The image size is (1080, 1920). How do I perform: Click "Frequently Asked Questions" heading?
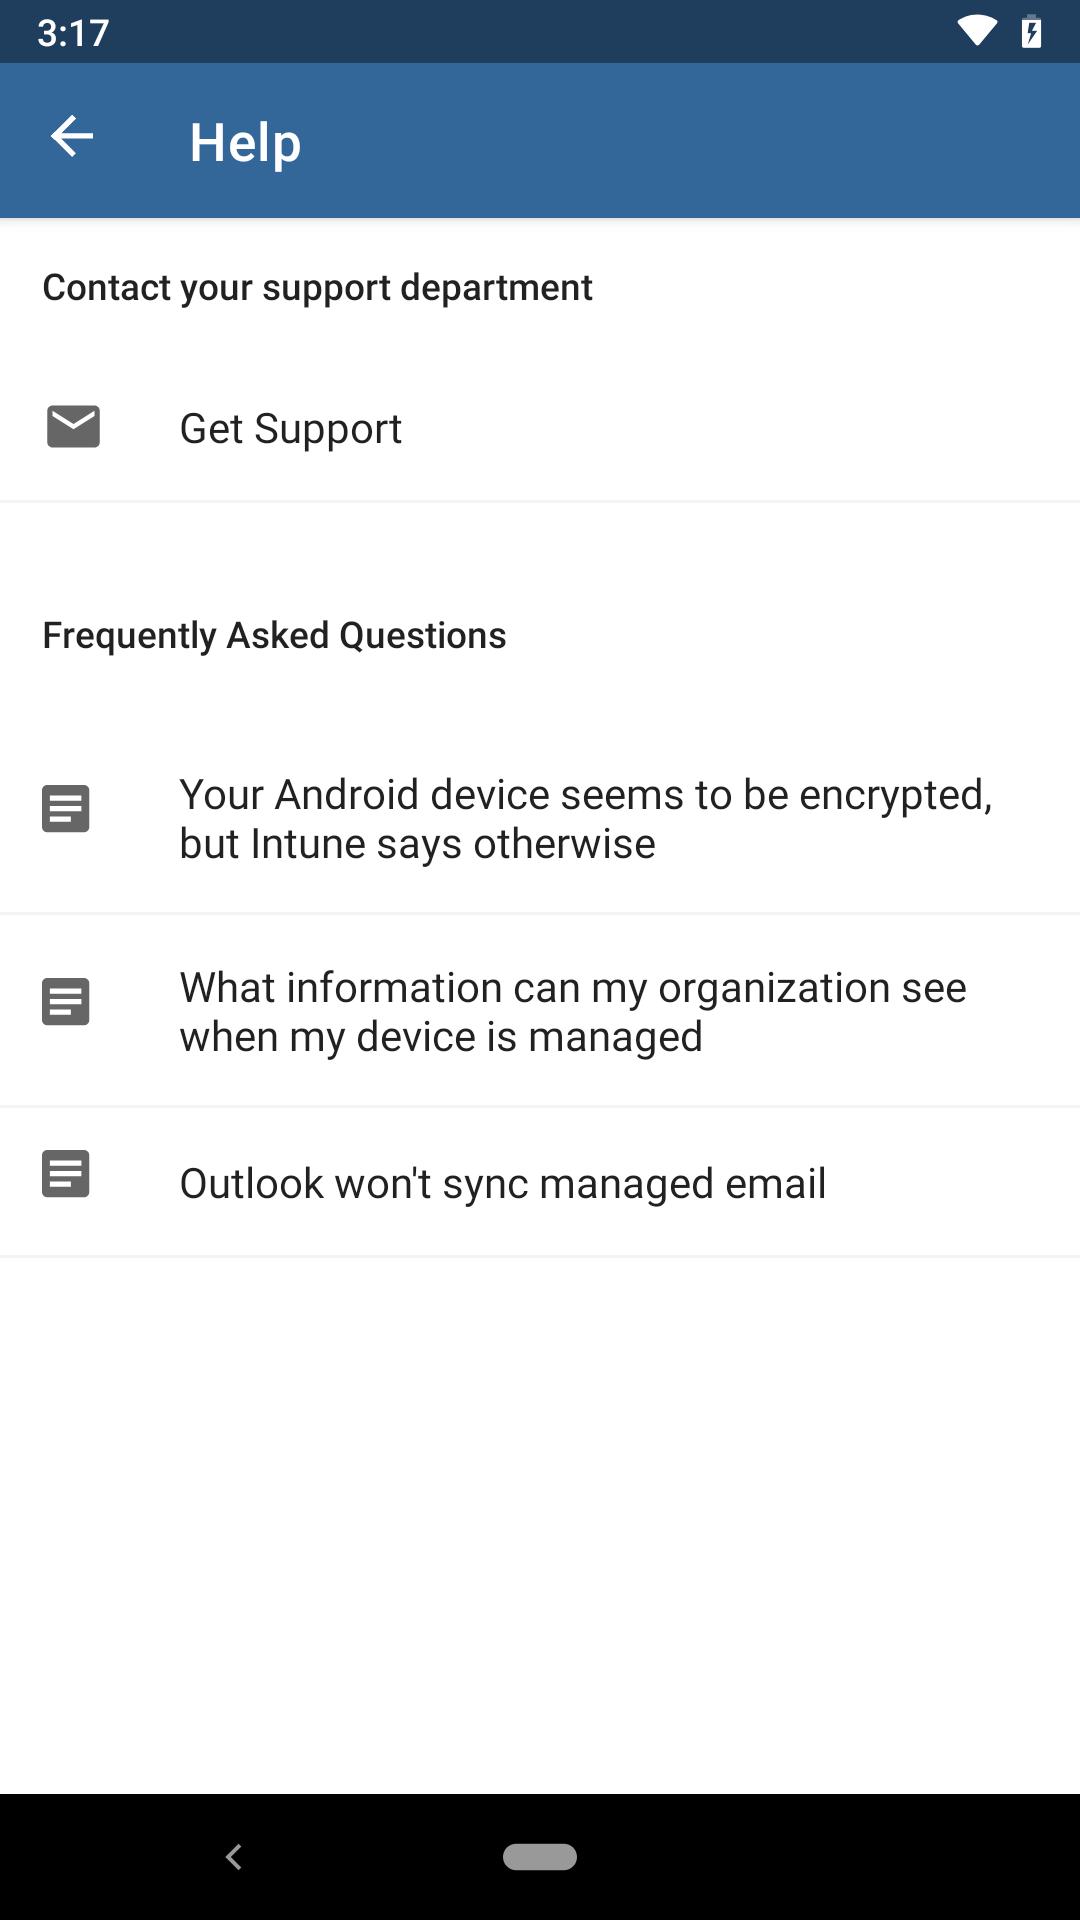coord(274,636)
